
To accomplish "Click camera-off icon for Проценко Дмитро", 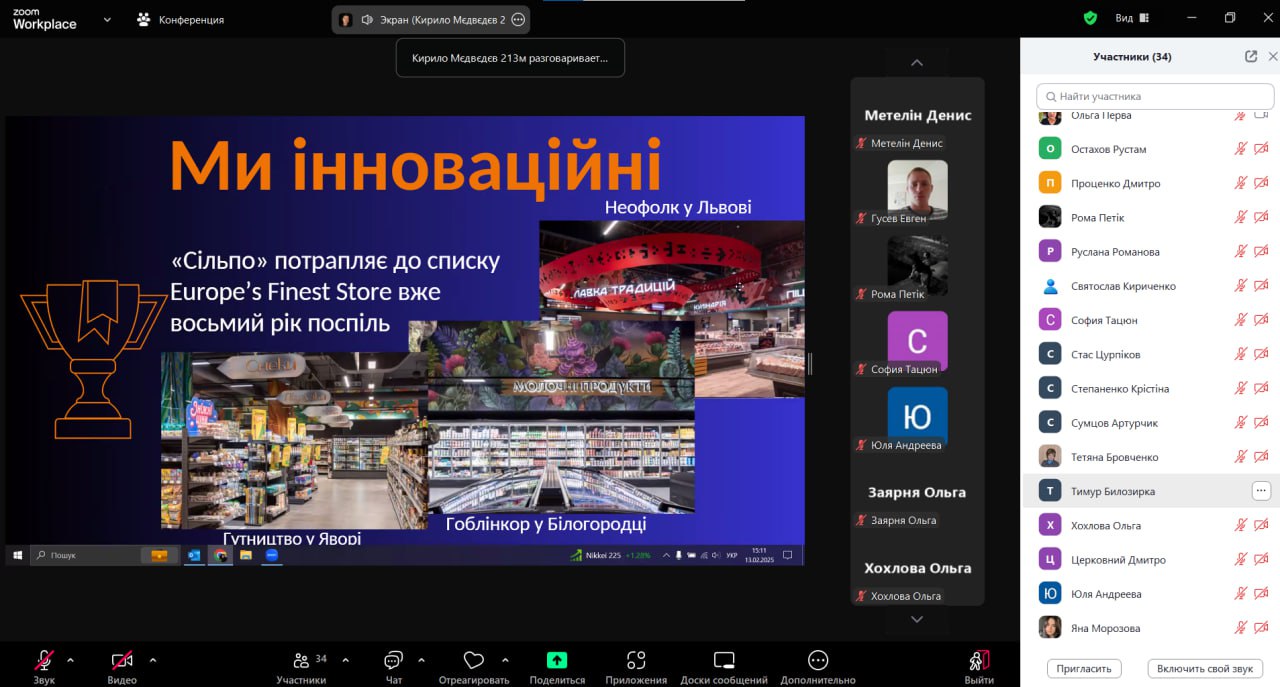I will click(1261, 183).
